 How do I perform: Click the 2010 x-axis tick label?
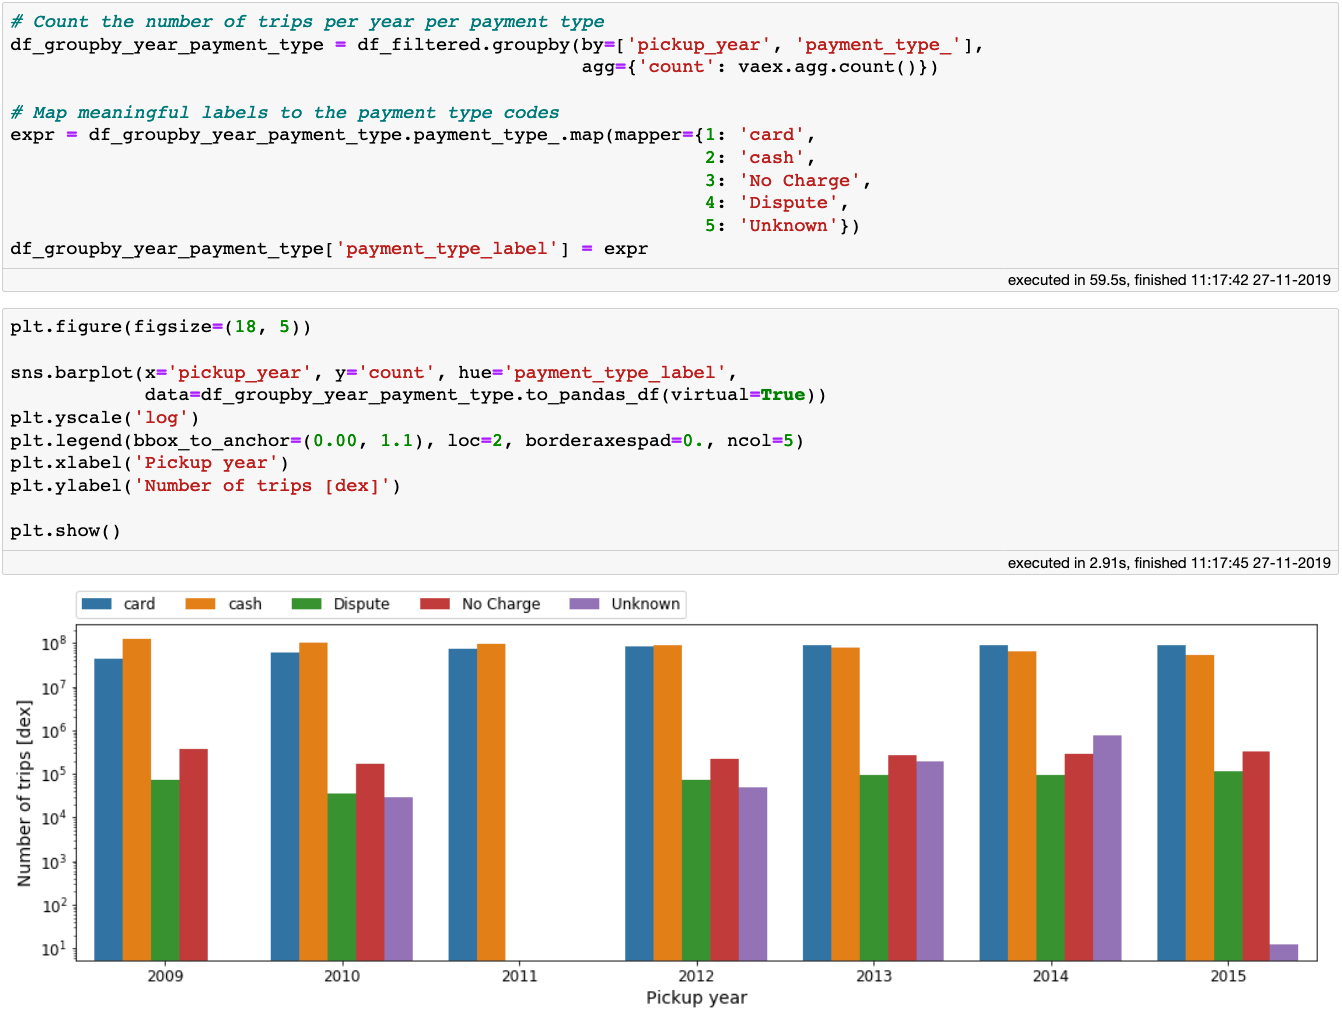coord(342,976)
